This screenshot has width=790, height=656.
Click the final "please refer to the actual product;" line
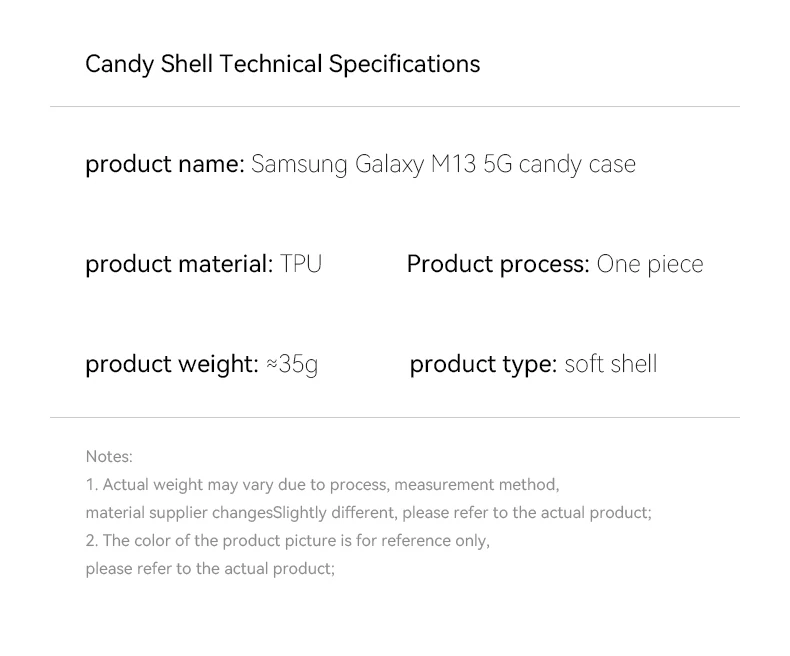pyautogui.click(x=210, y=569)
